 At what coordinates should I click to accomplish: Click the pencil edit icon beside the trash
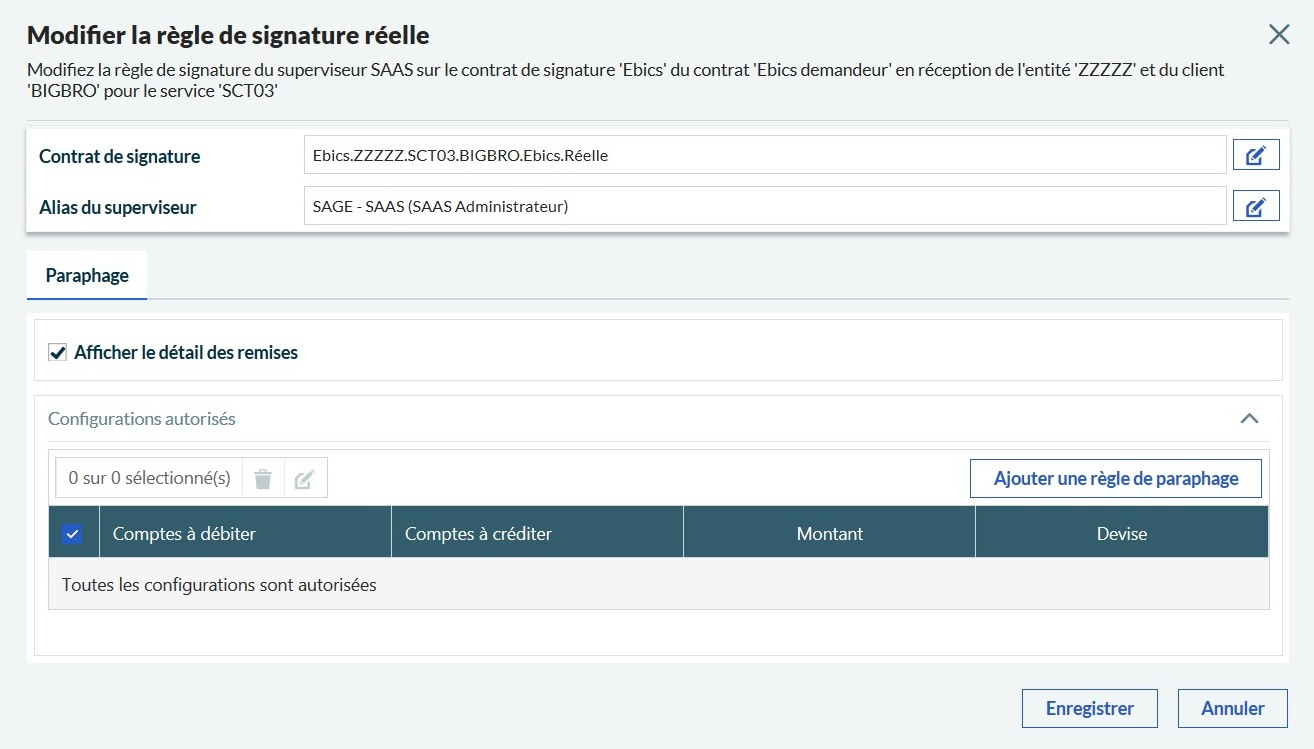click(x=305, y=479)
